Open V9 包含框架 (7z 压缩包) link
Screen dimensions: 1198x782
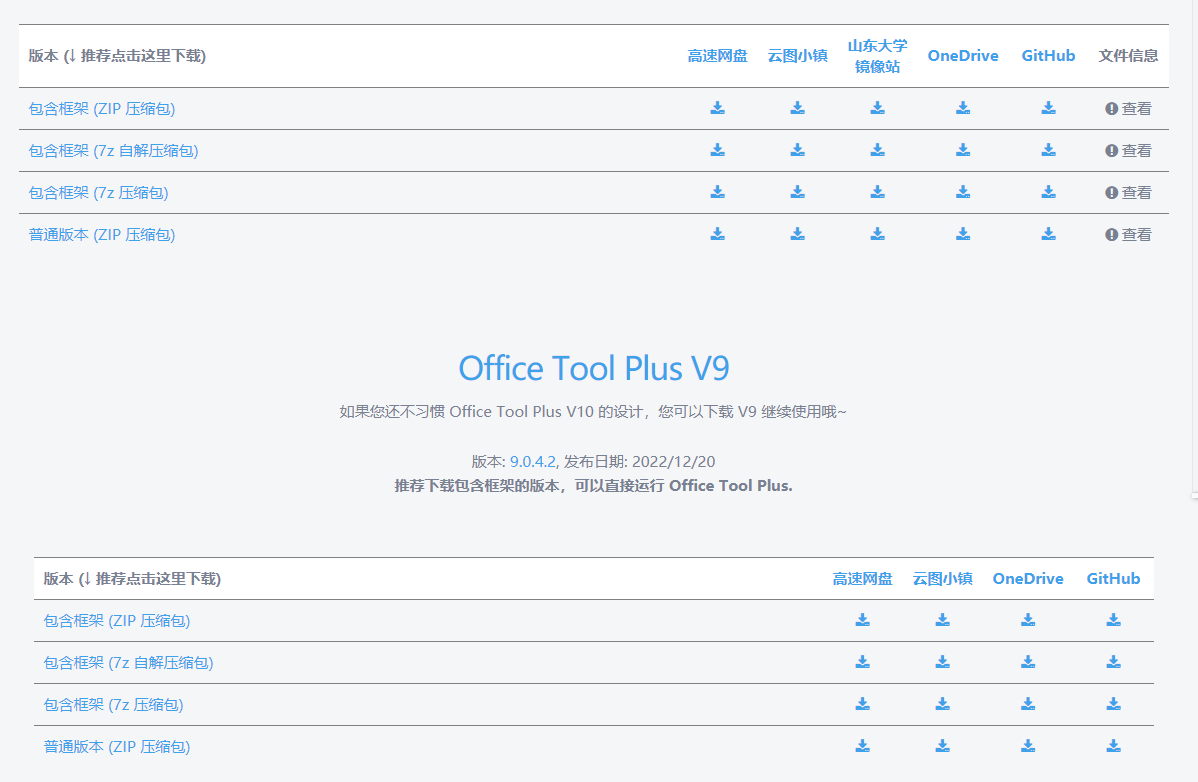(x=114, y=704)
